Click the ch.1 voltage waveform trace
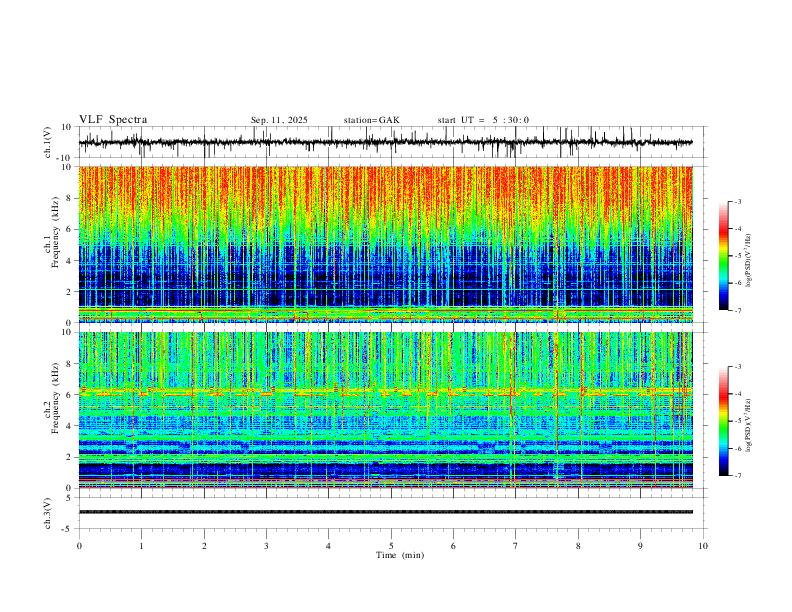 (x=385, y=142)
